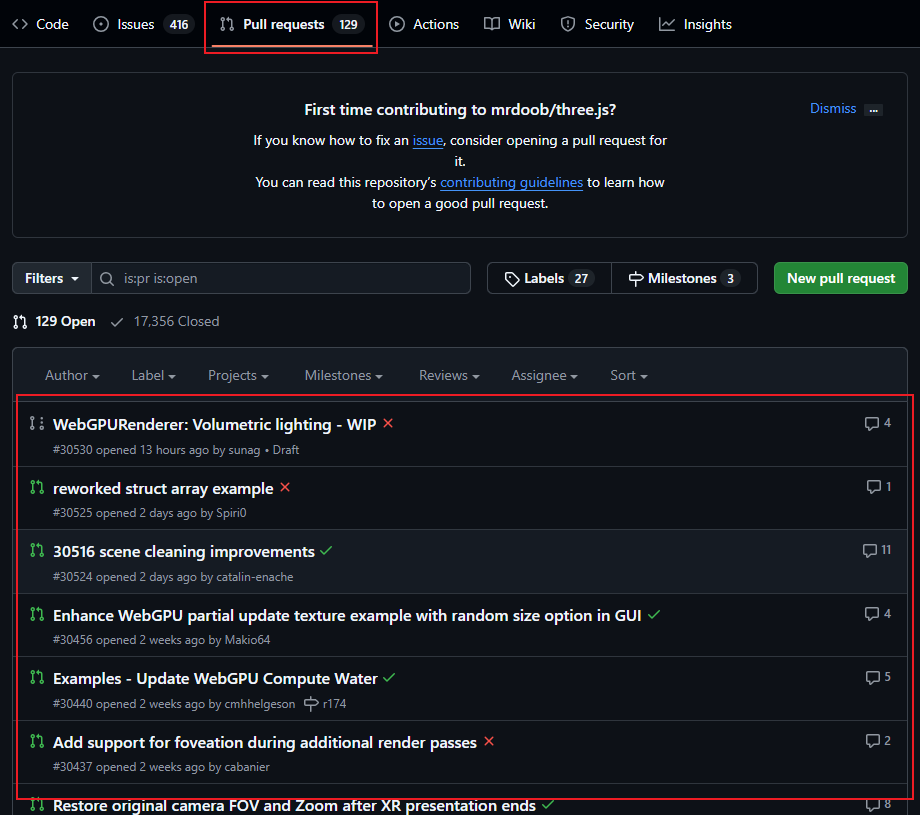Open author catalin-enache's pull requests

[255, 577]
